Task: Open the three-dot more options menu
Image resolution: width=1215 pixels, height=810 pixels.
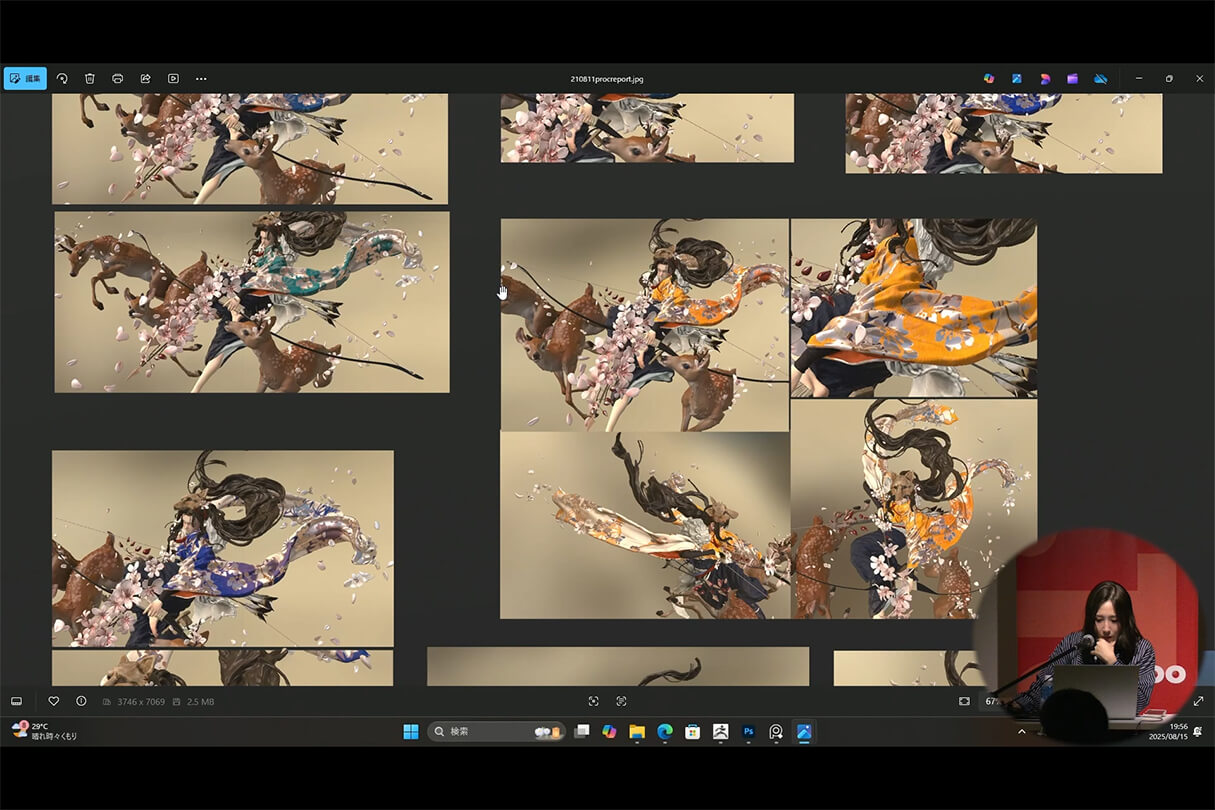Action: point(201,78)
